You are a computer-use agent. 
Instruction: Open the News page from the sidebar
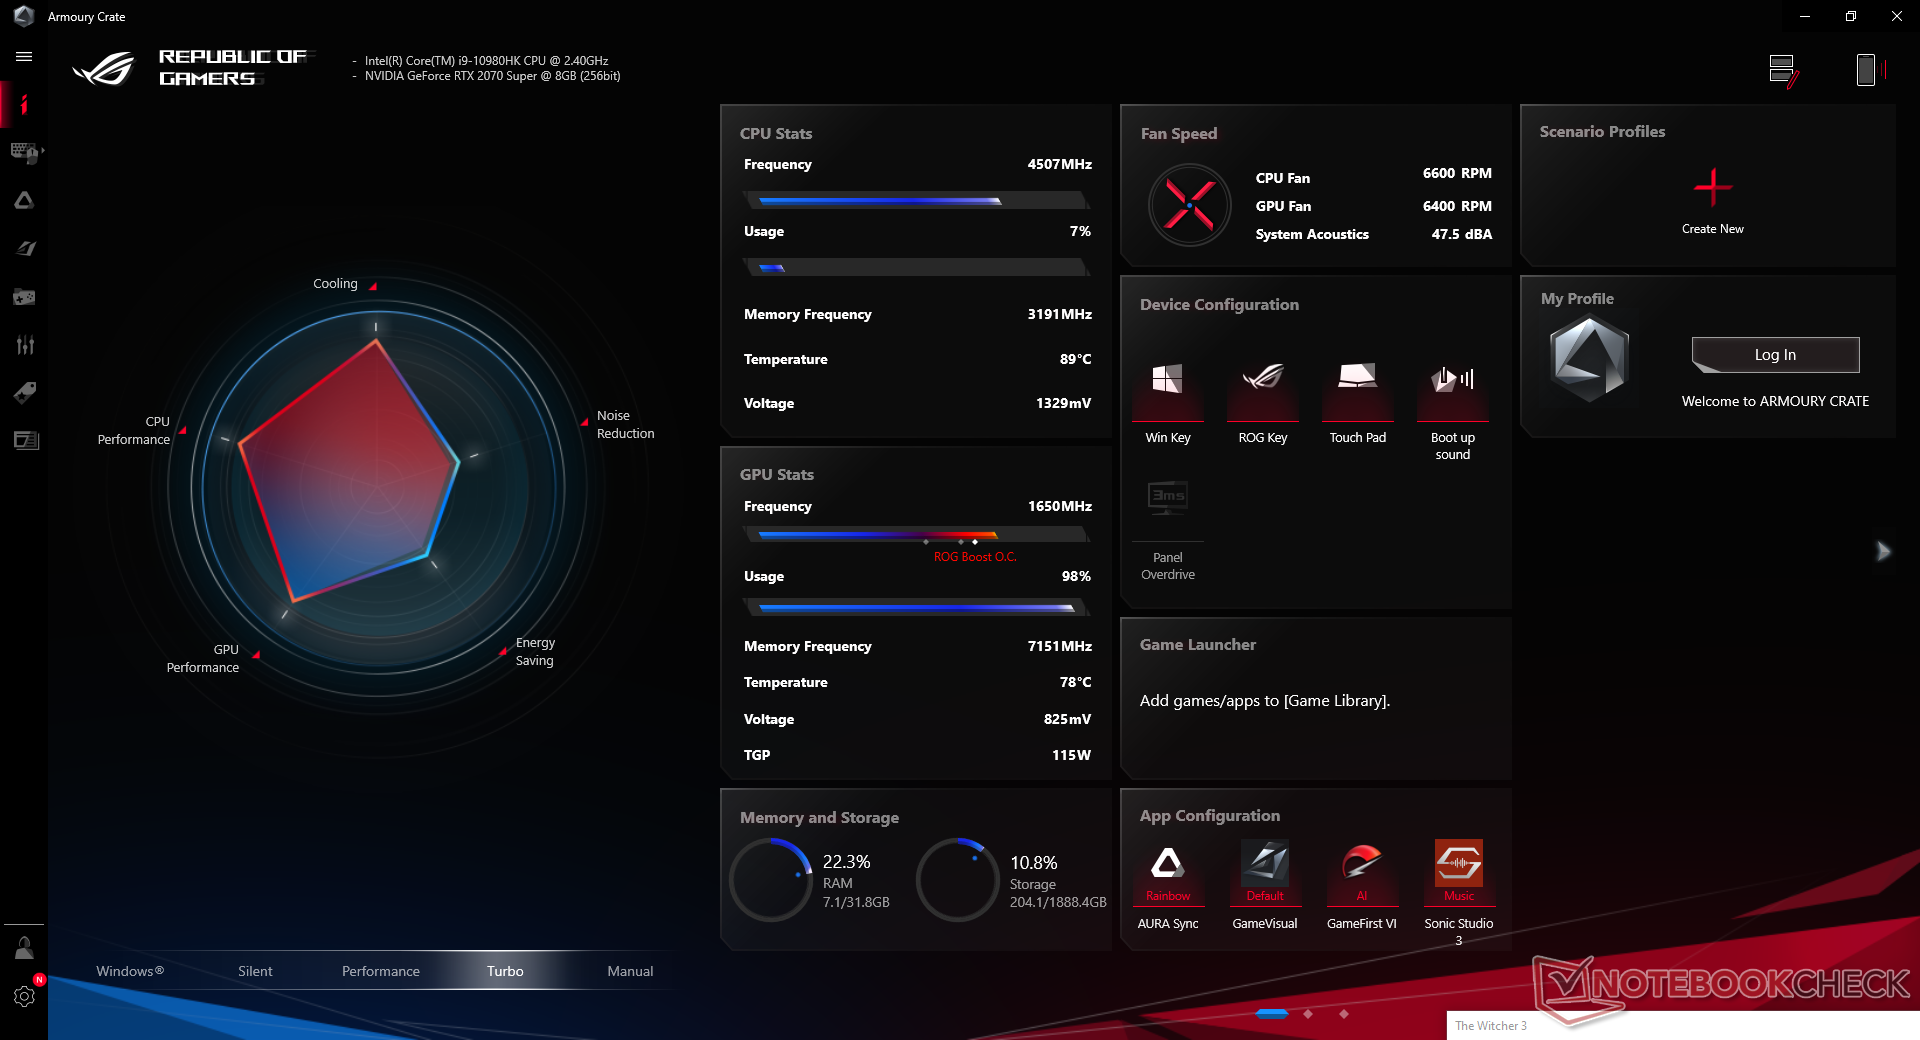coord(24,440)
